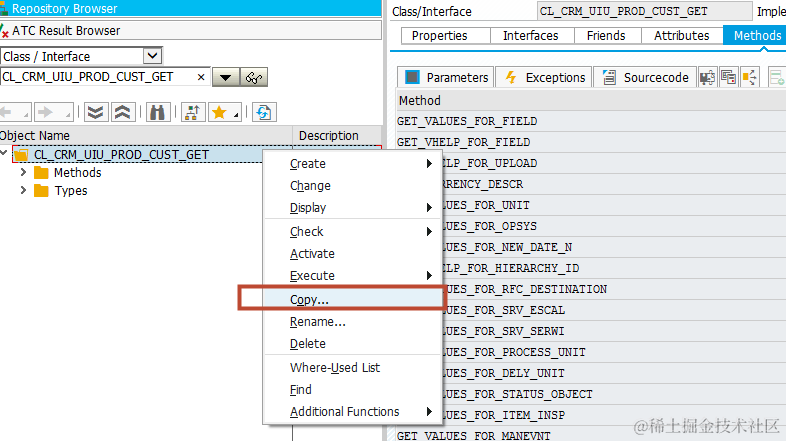This screenshot has height=441, width=786.
Task: Click the Display glasses icon button
Action: point(254,78)
